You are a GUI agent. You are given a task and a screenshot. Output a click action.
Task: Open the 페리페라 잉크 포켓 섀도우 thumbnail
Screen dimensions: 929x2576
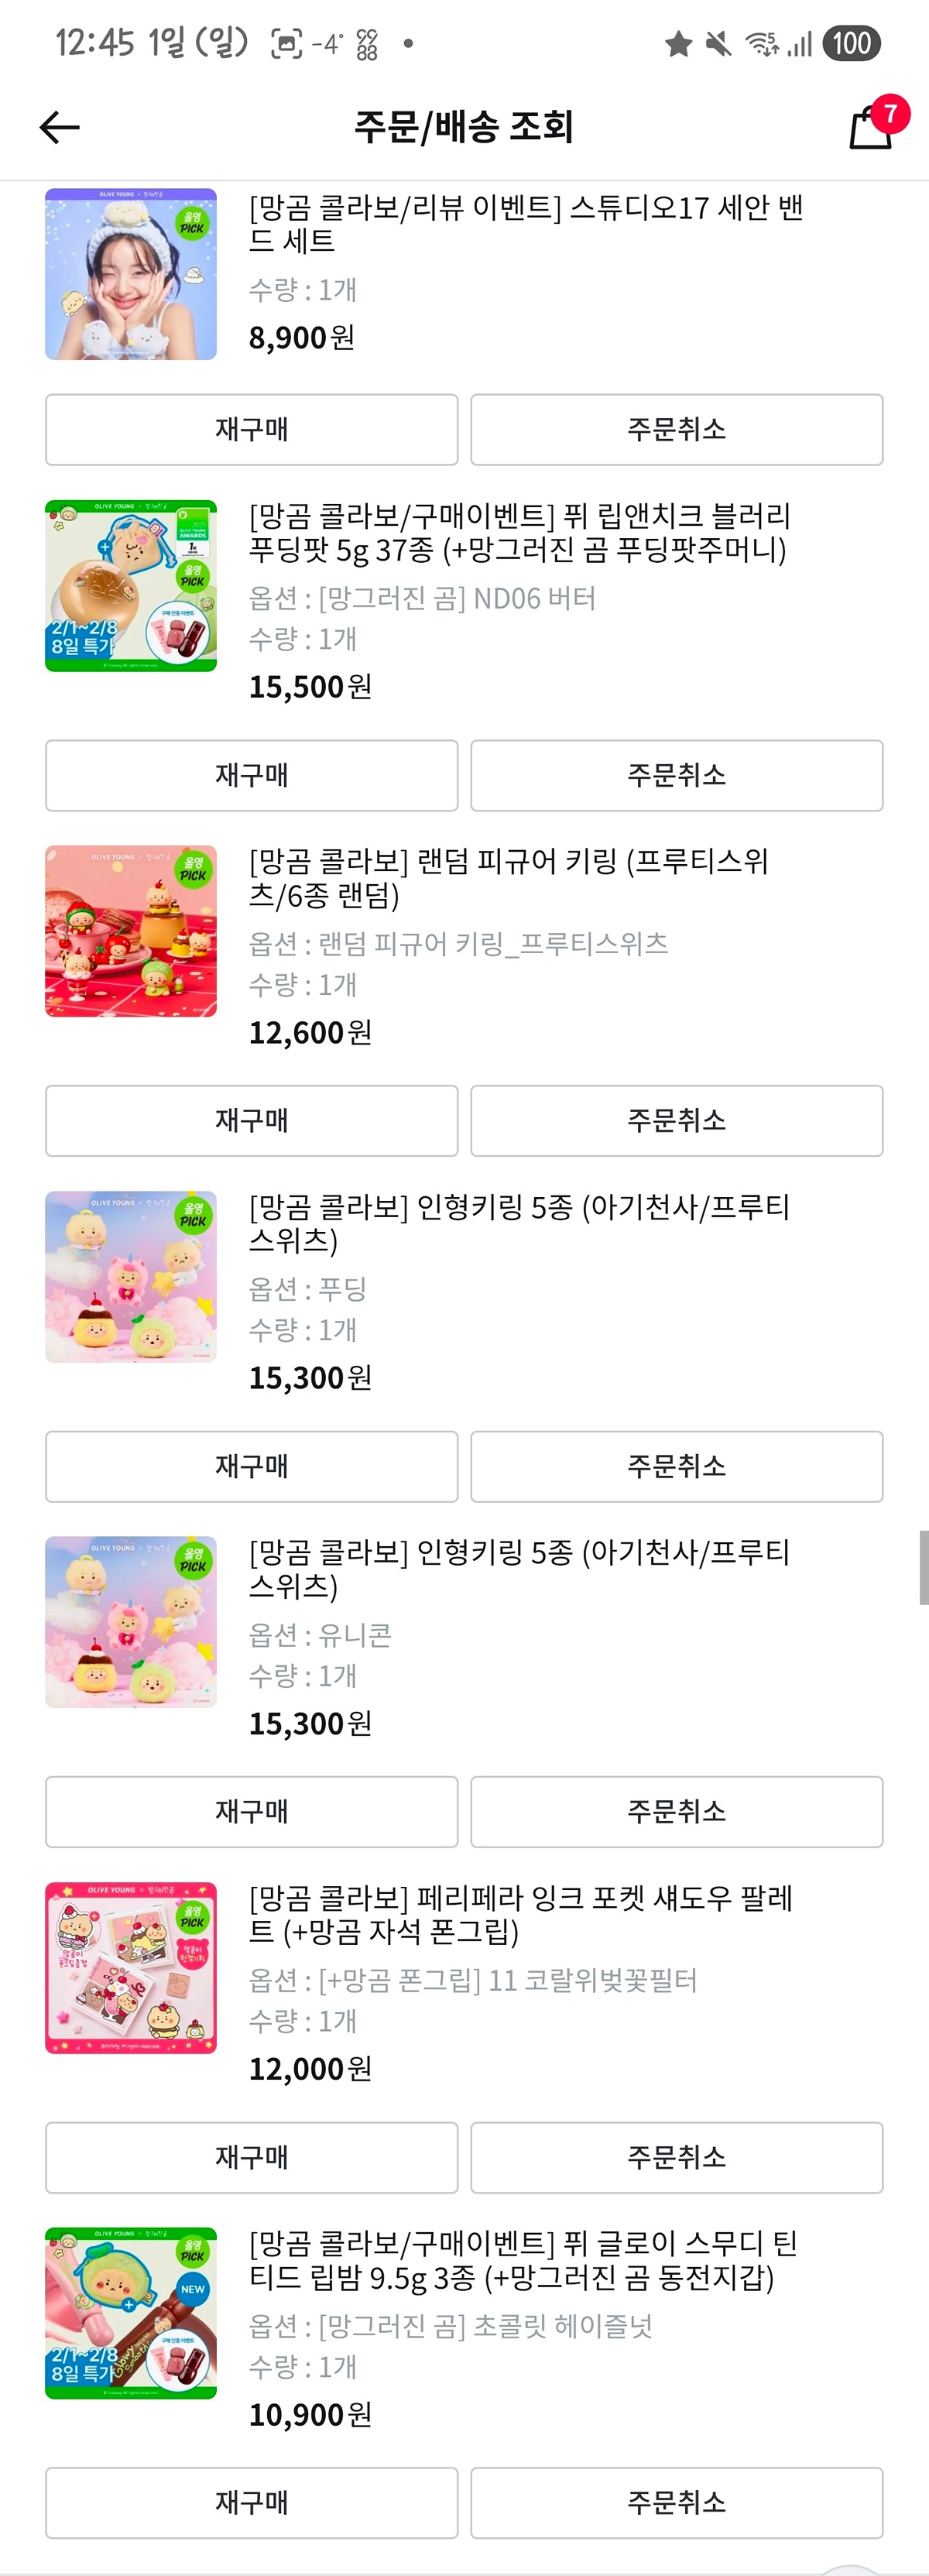[x=131, y=1967]
